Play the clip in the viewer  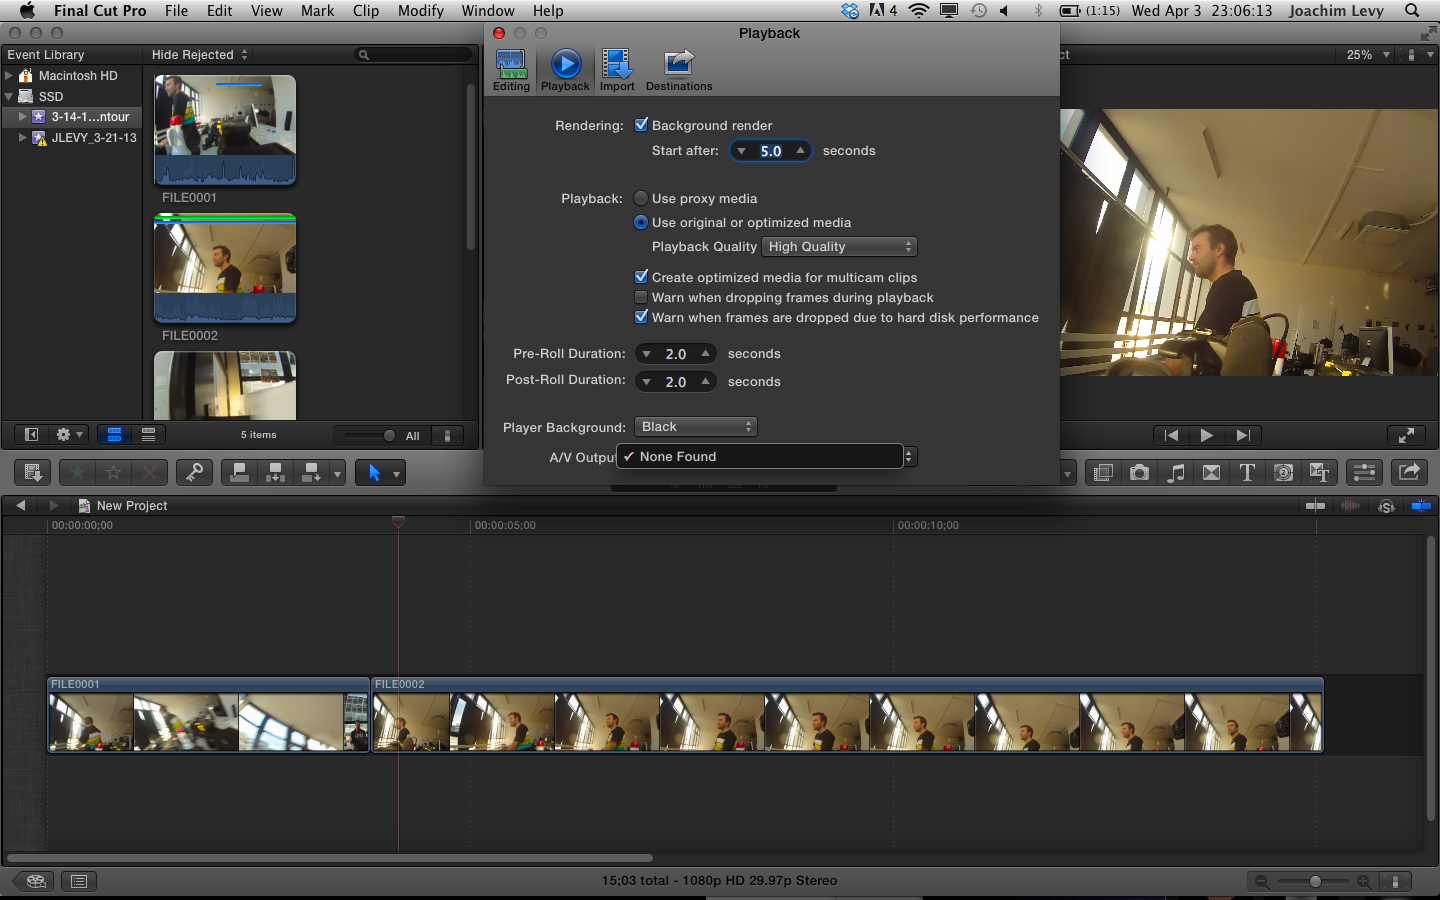click(x=1207, y=435)
